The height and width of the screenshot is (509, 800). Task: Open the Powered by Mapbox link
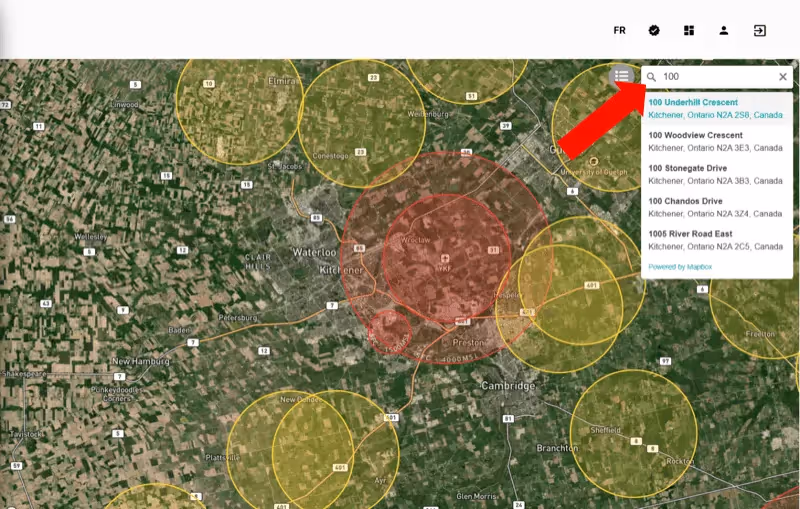tap(680, 267)
